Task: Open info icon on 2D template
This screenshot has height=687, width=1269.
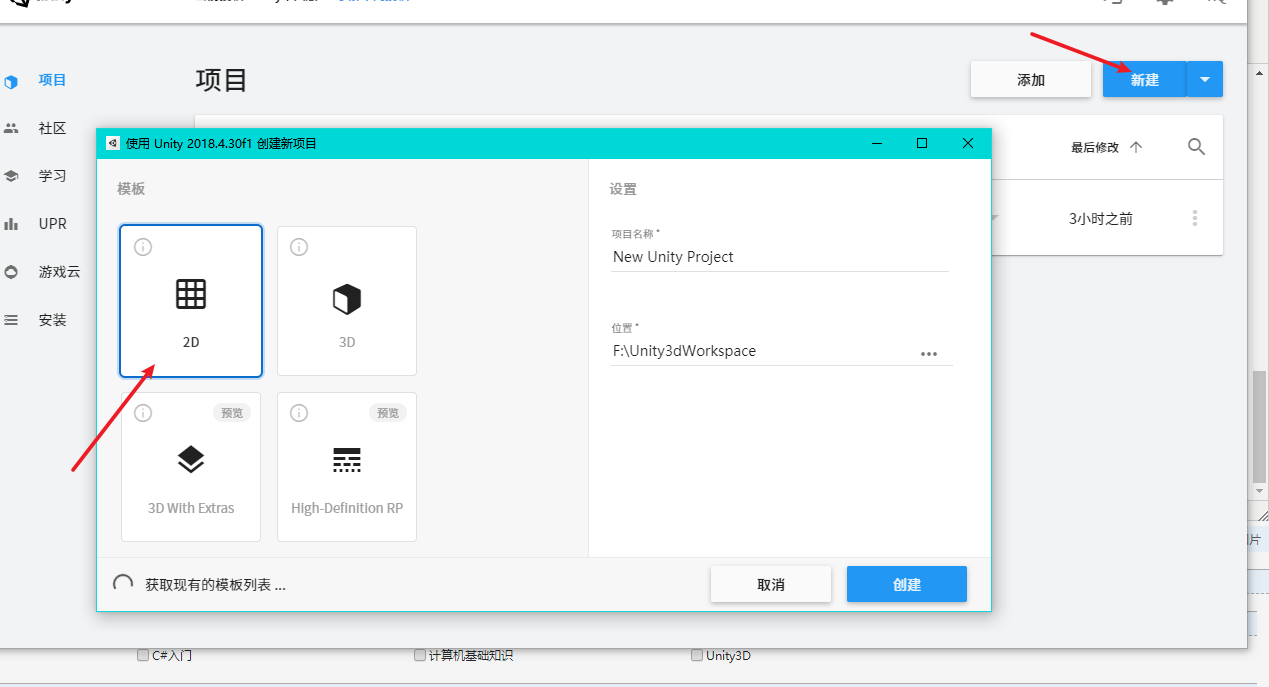Action: [x=143, y=247]
